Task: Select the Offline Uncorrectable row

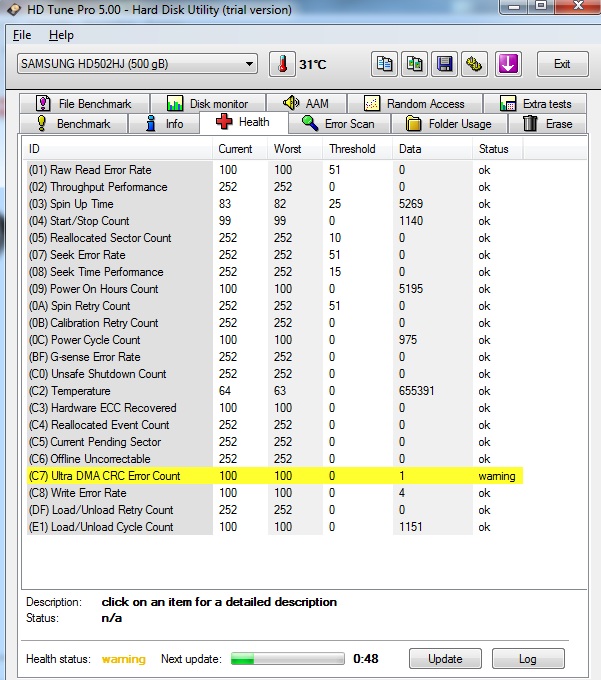Action: [x=275, y=459]
